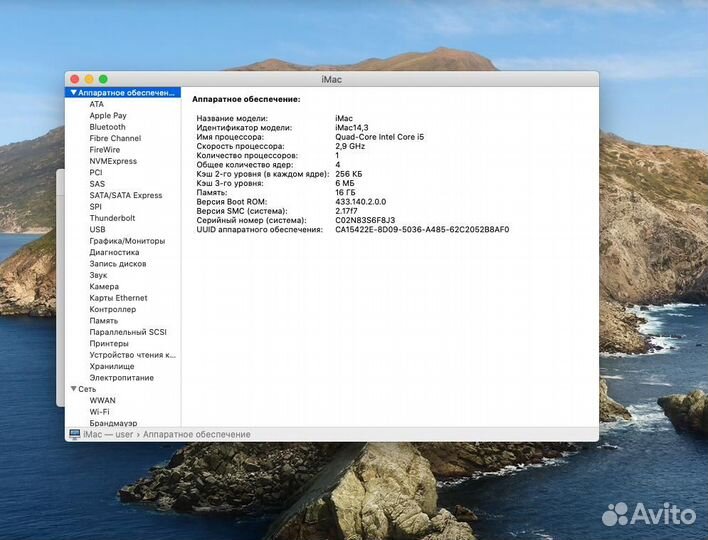The image size is (708, 540).
Task: Open the Хранилище entry
Action: click(x=112, y=366)
